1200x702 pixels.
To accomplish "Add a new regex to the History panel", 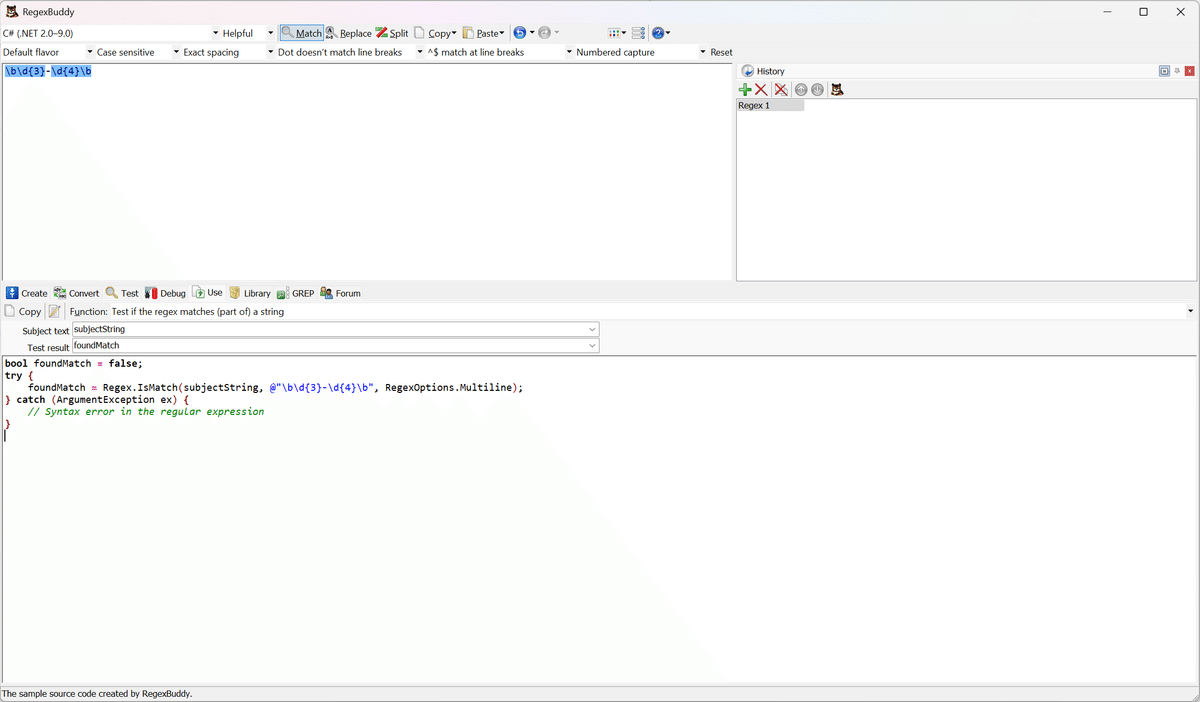I will point(744,89).
